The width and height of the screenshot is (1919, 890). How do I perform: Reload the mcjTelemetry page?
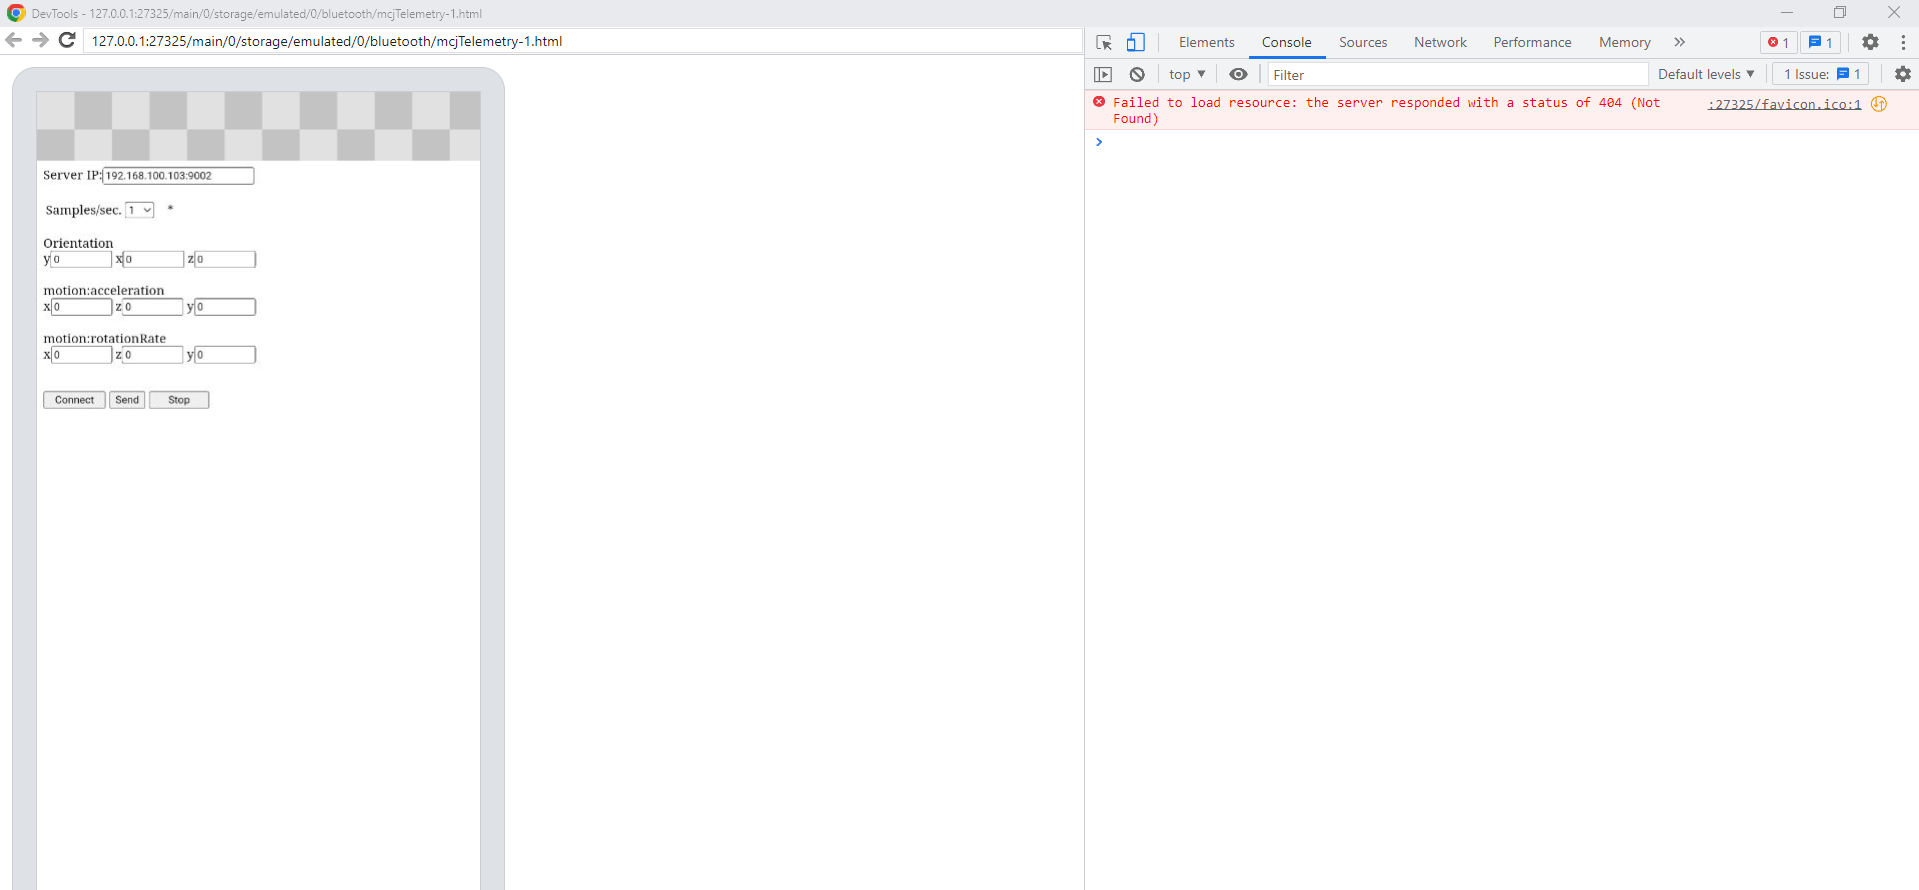[67, 40]
